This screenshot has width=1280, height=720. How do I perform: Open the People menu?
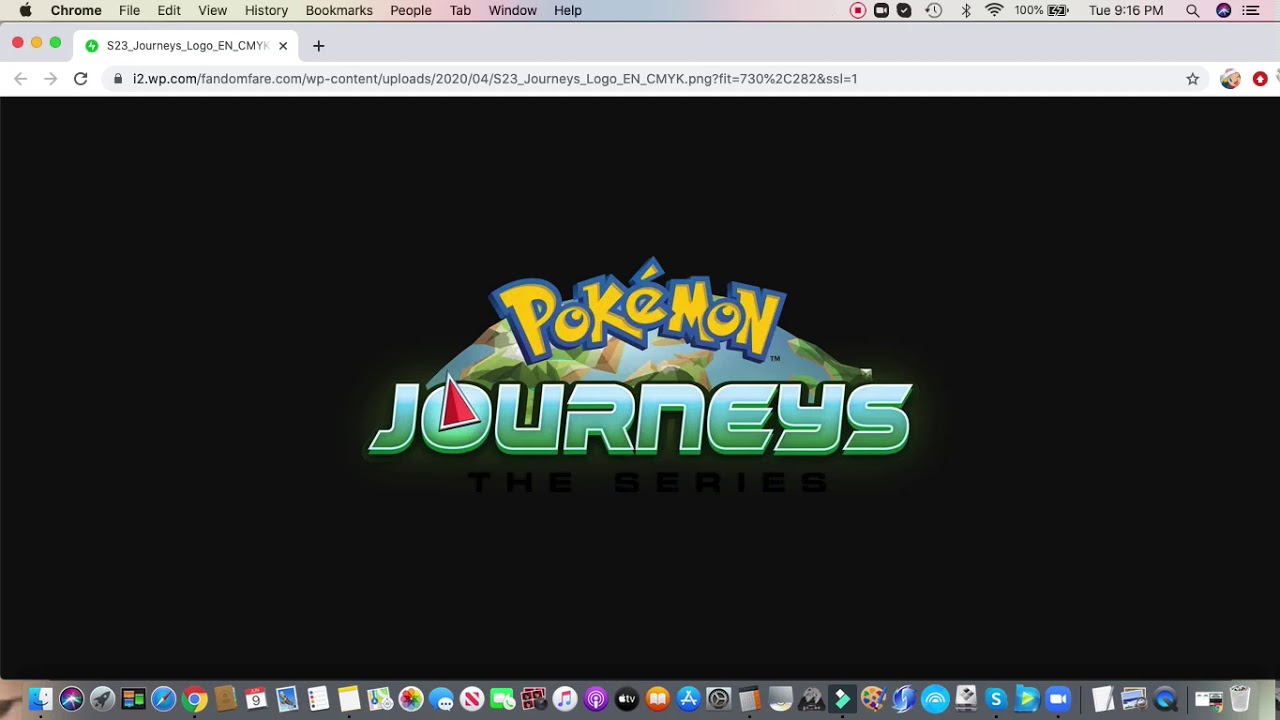click(411, 10)
